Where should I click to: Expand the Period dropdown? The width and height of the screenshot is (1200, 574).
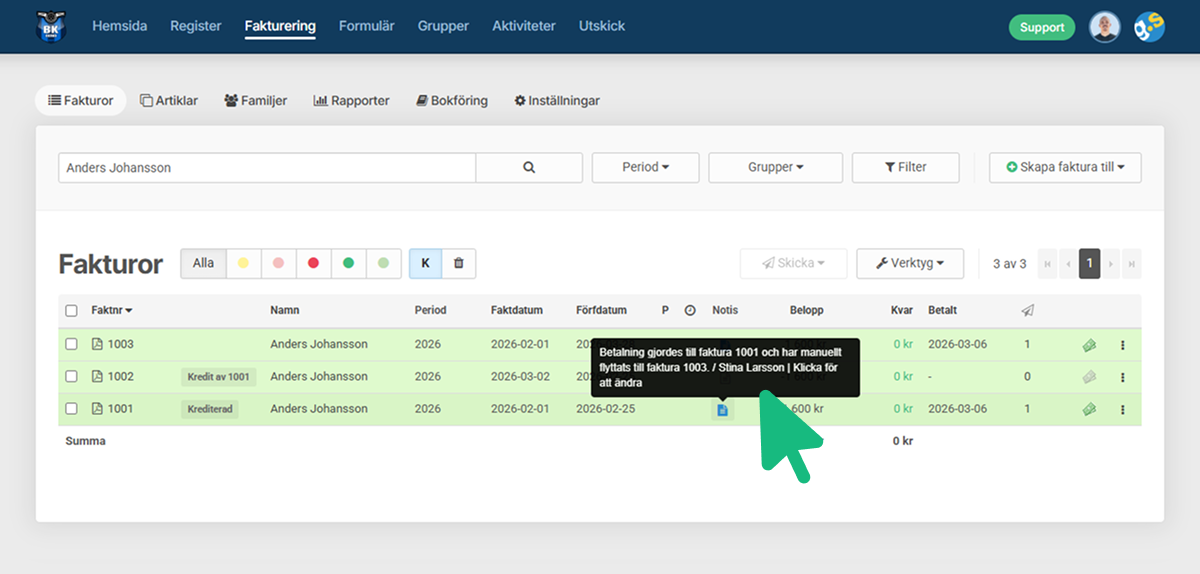pyautogui.click(x=645, y=168)
